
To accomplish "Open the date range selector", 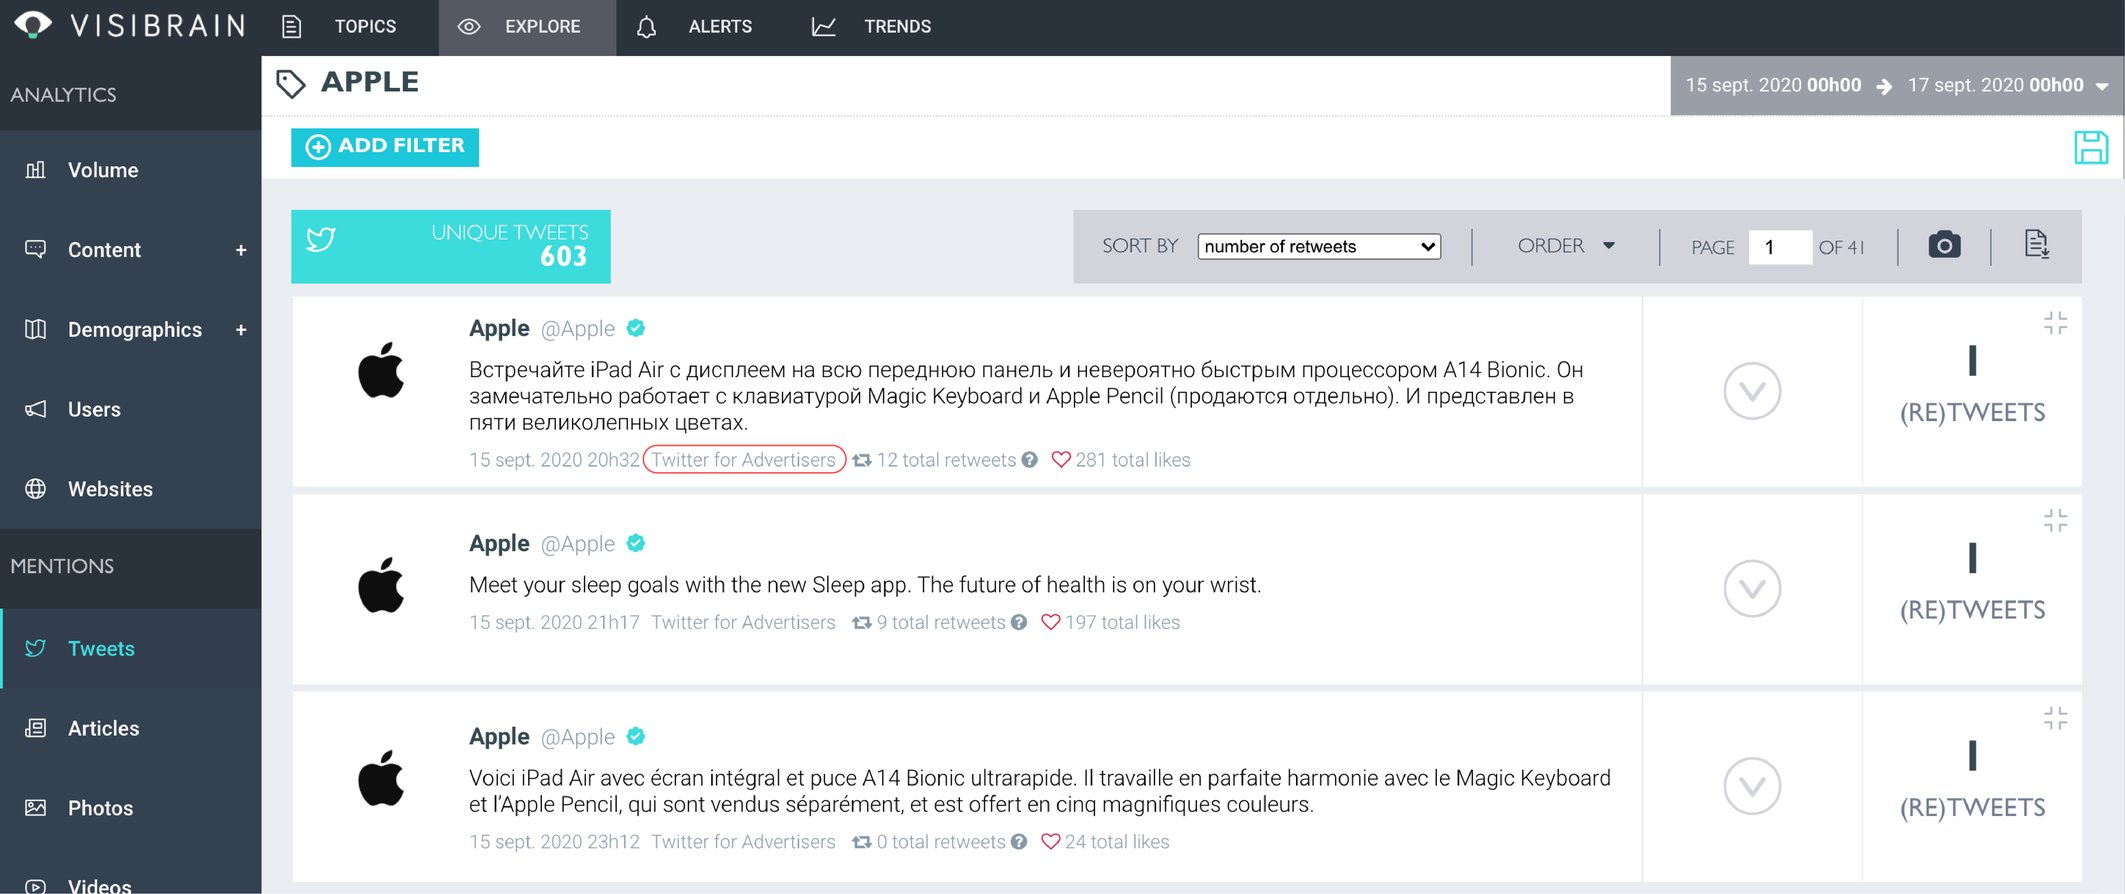I will pos(1897,86).
